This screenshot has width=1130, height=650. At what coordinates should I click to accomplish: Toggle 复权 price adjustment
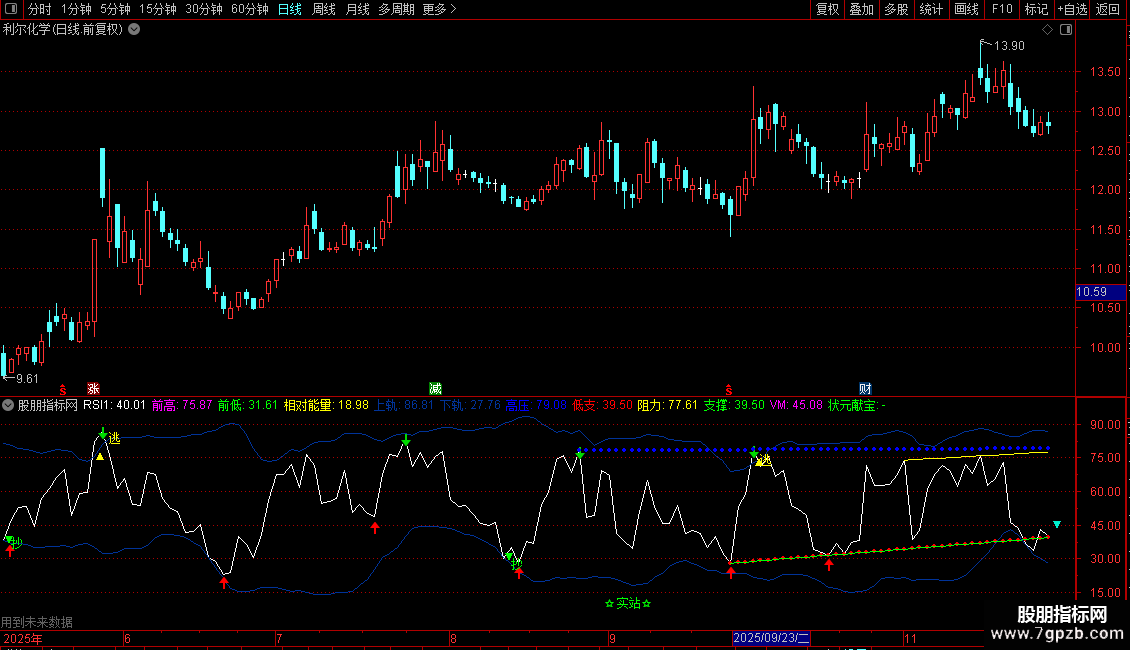click(x=827, y=10)
